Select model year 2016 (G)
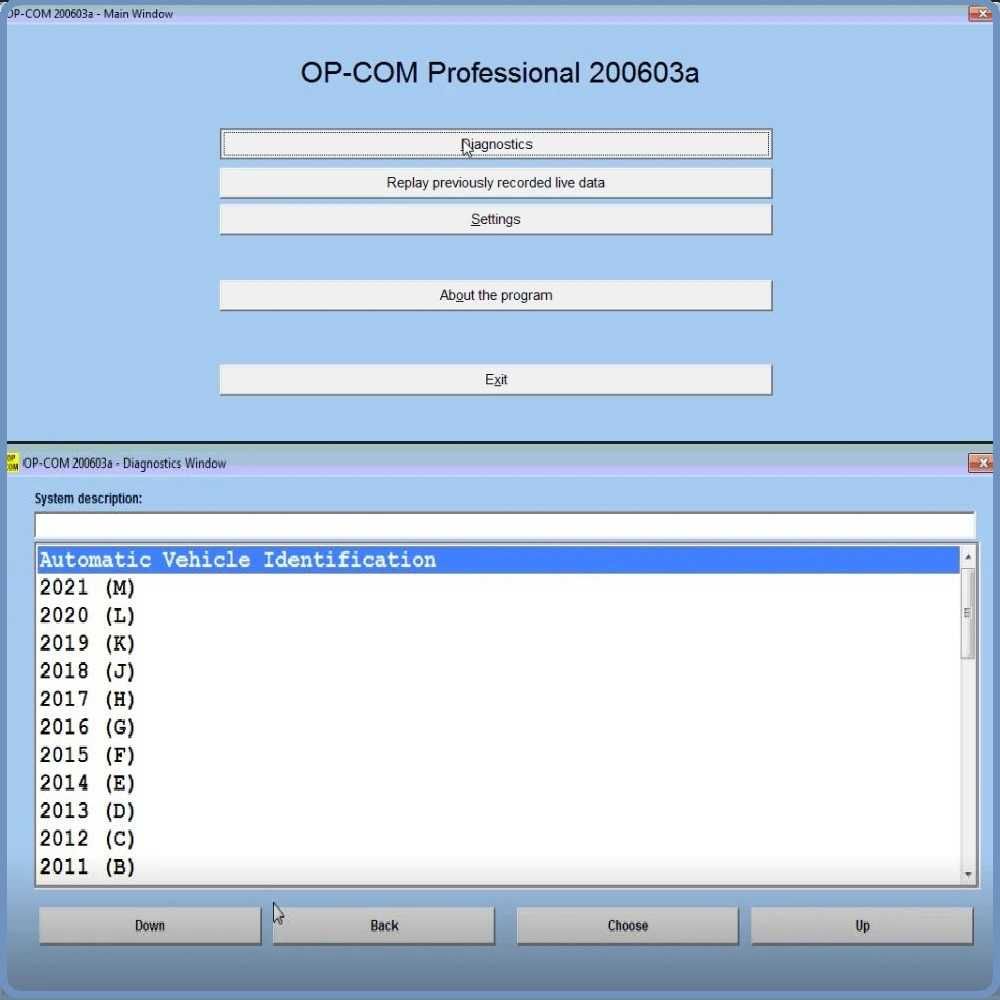 click(x=498, y=728)
